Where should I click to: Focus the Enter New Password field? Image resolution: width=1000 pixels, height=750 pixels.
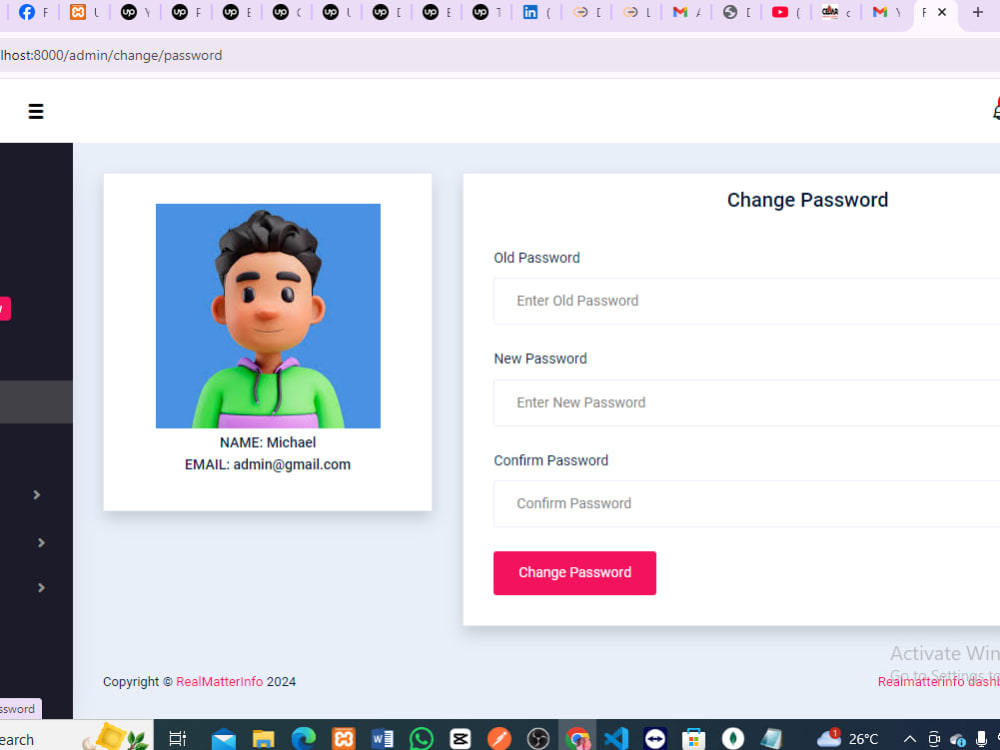click(x=746, y=402)
